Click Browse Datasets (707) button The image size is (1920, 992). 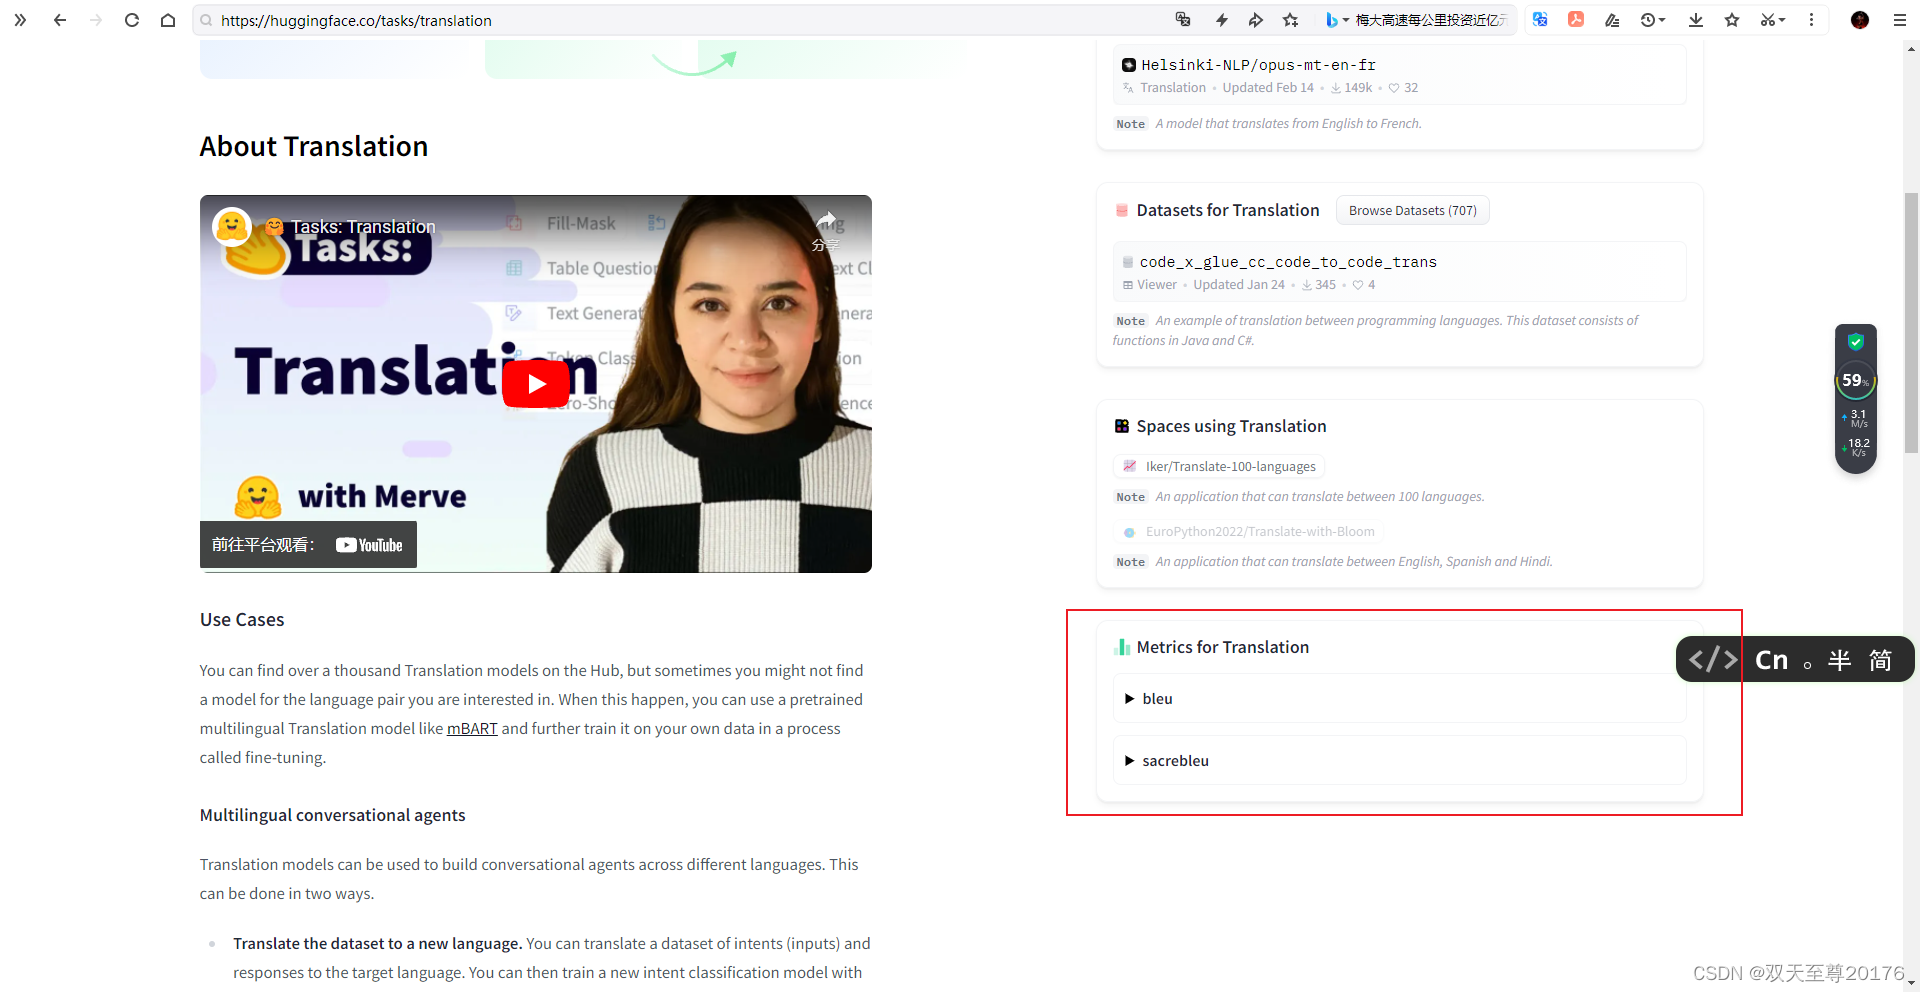[x=1412, y=210]
